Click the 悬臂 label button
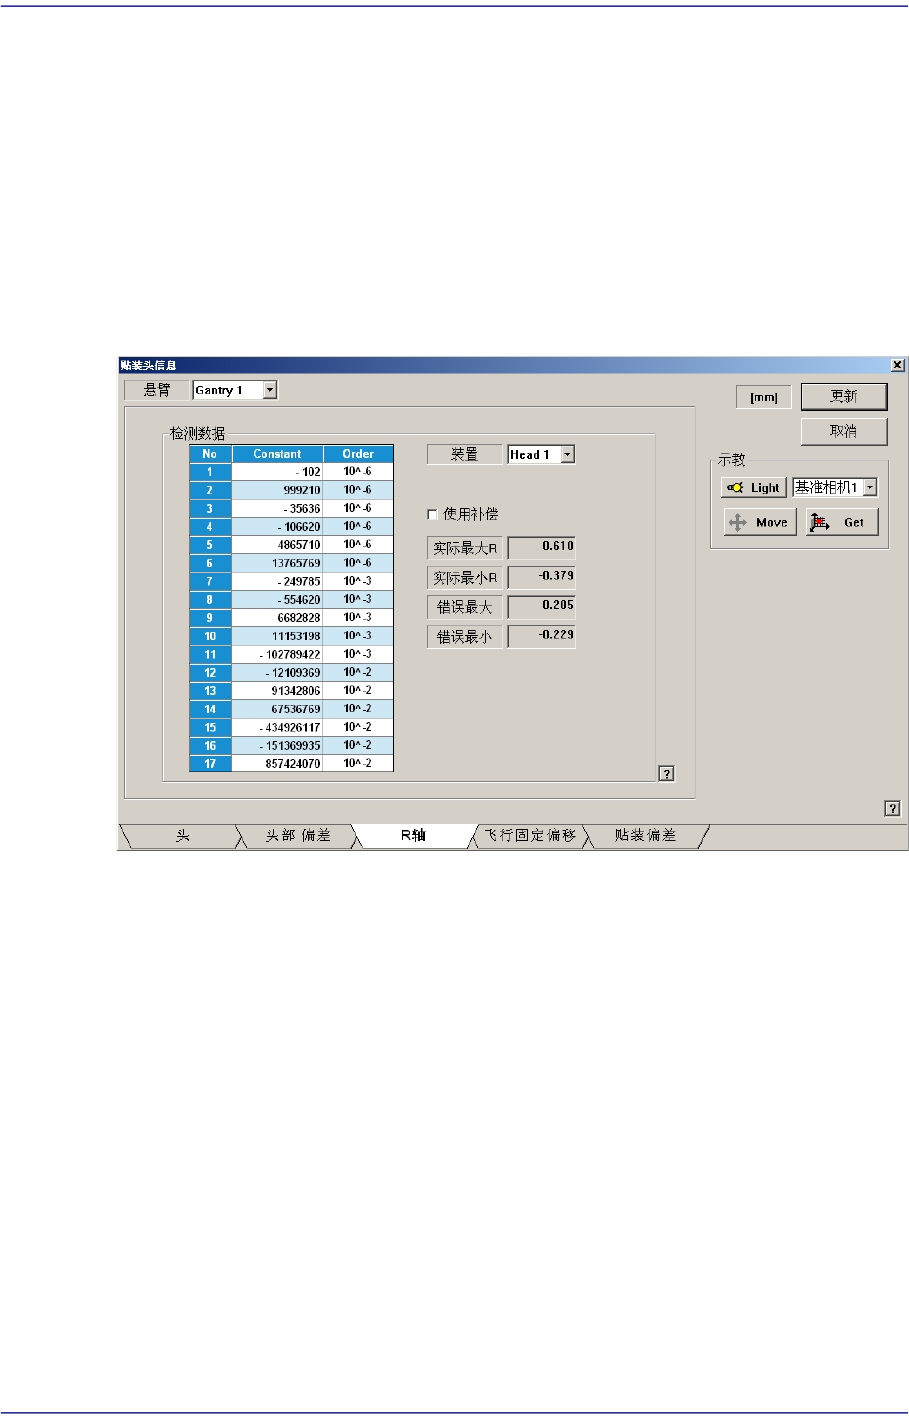909x1424 pixels. pos(157,390)
